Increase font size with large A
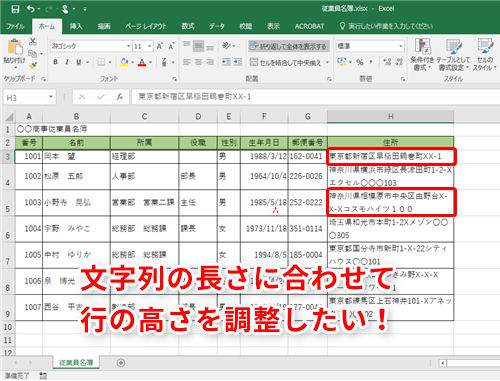This screenshot has width=500, height=381. click(x=160, y=46)
